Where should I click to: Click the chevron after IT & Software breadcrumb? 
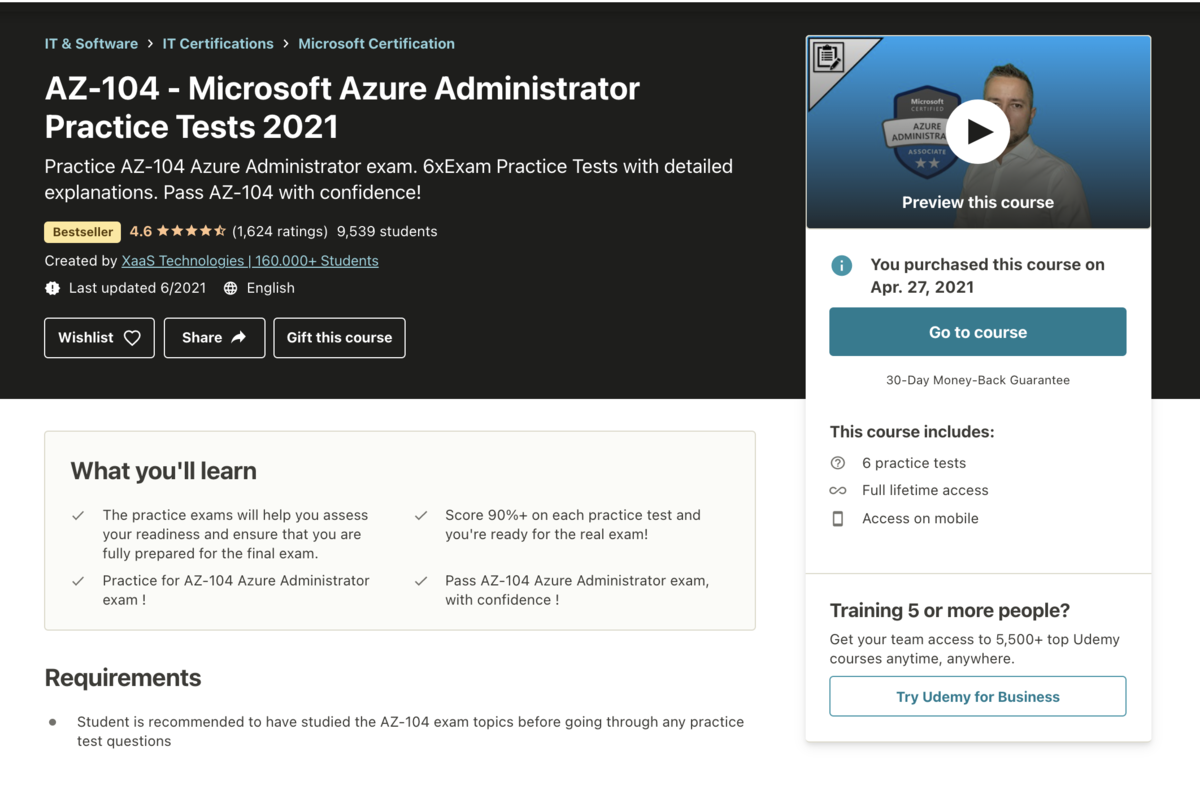150,44
